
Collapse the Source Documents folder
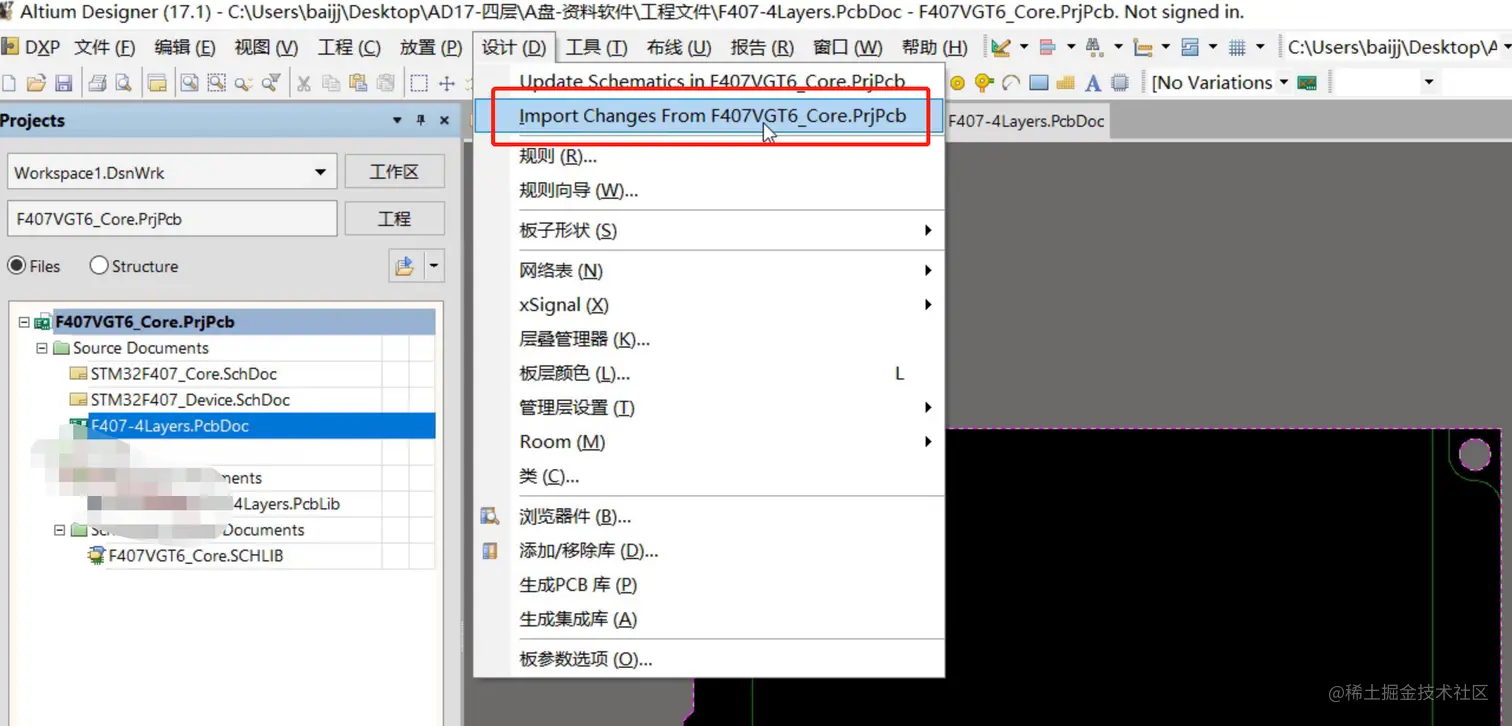(x=42, y=348)
